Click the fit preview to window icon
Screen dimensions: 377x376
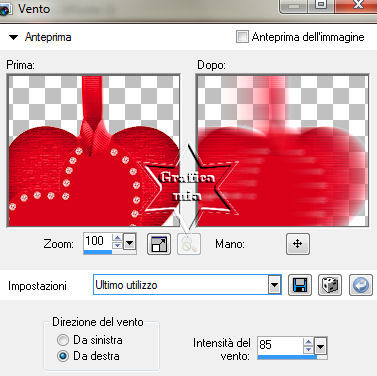(159, 244)
